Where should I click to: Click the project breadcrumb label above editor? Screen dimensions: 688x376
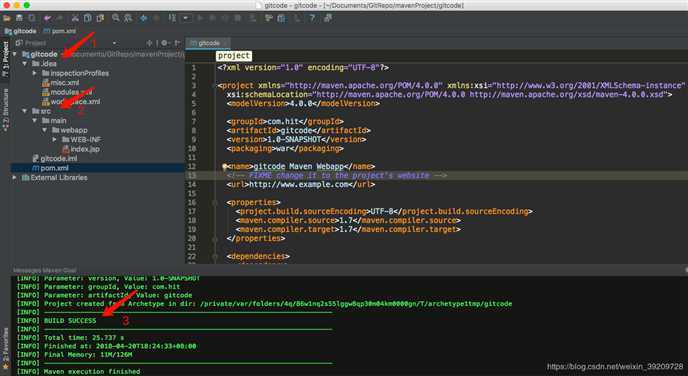click(x=234, y=56)
